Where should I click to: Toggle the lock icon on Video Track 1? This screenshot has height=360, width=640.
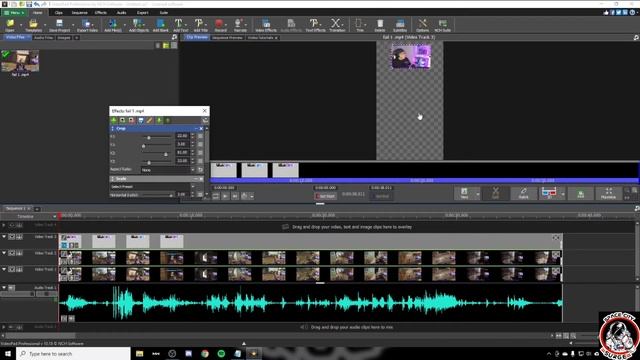pos(19,269)
